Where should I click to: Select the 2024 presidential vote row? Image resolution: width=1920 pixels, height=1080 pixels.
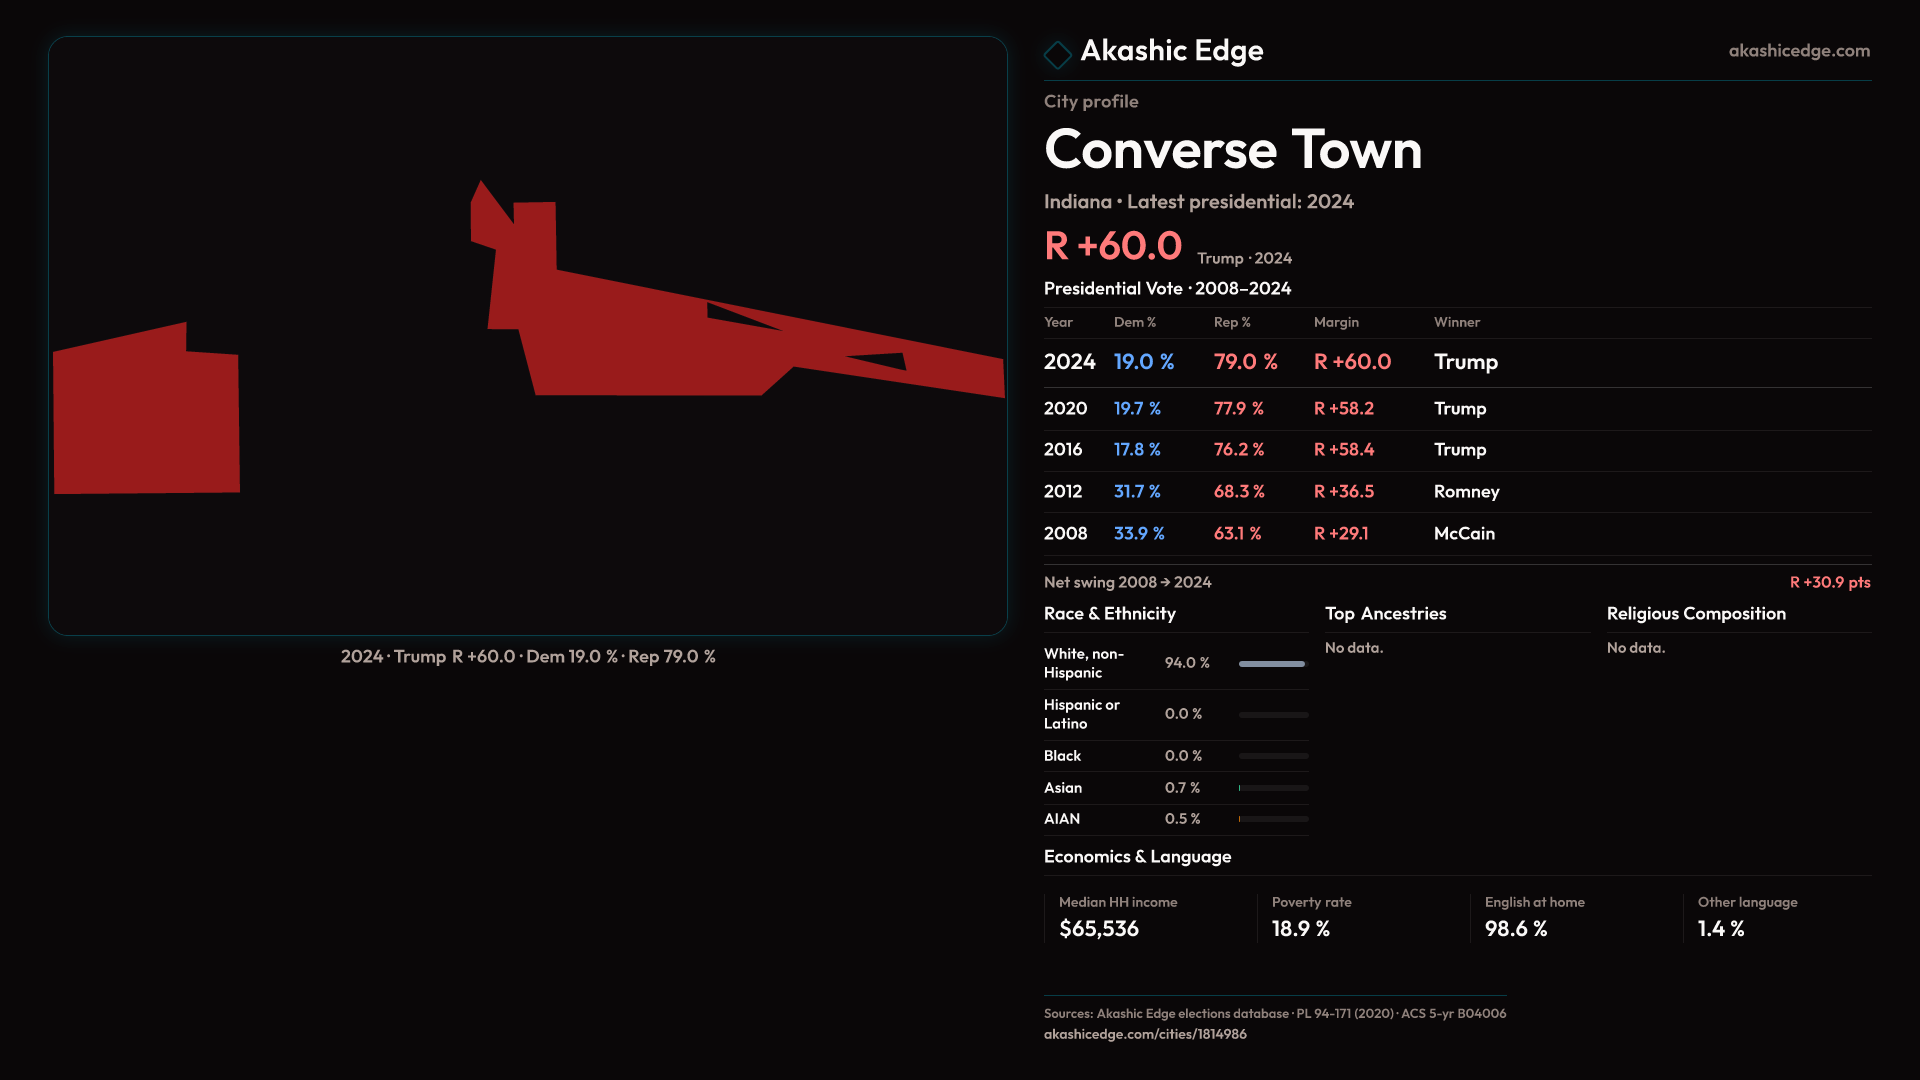point(1456,362)
